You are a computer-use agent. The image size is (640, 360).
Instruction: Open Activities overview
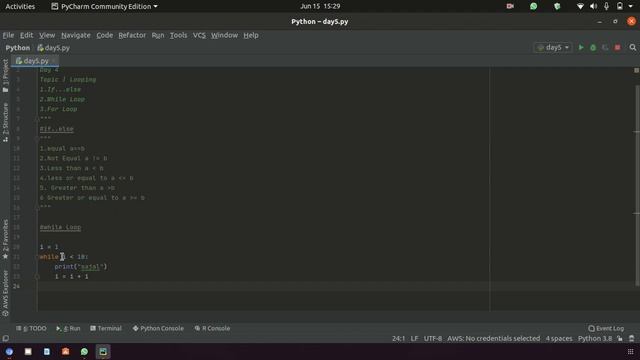click(20, 6)
